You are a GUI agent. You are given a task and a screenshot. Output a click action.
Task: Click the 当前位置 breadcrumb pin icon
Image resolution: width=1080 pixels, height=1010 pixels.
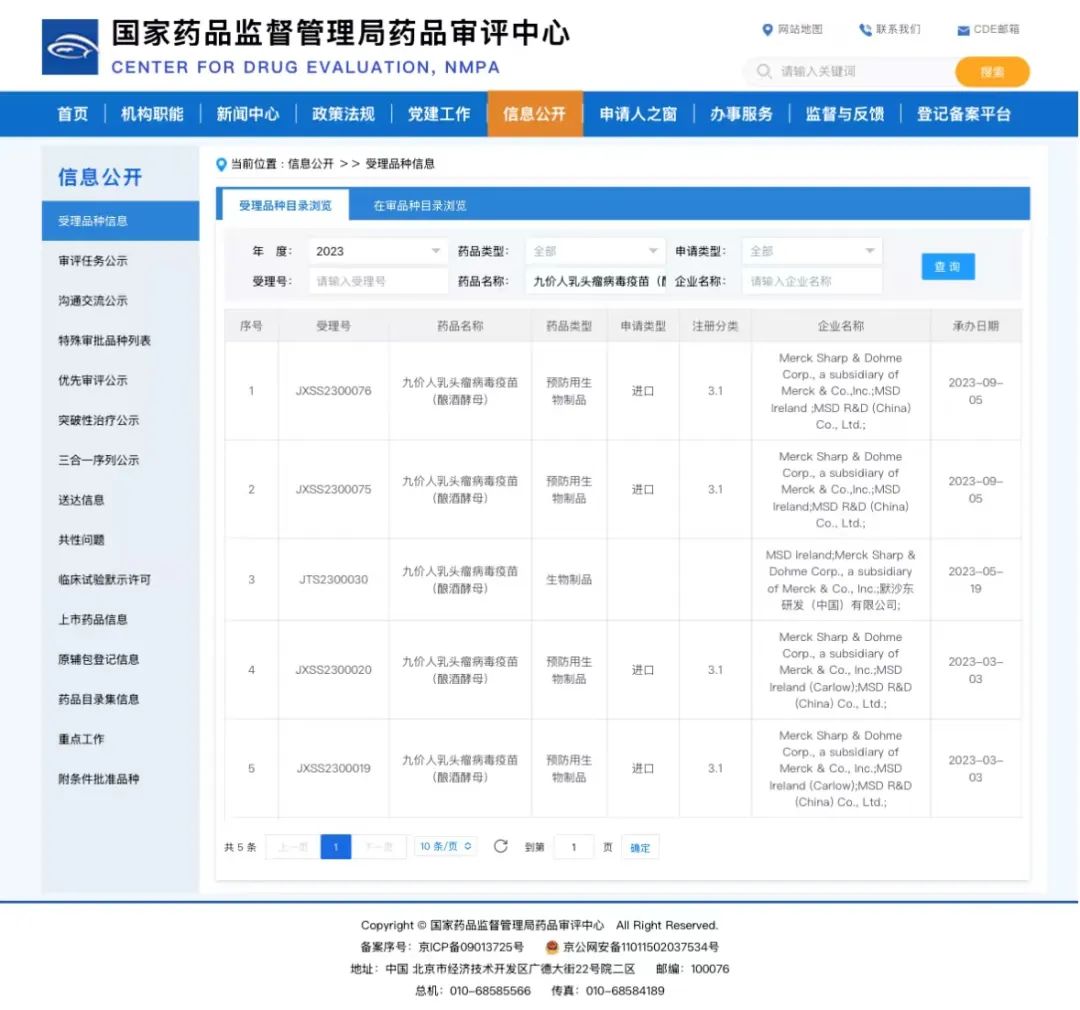[x=222, y=164]
